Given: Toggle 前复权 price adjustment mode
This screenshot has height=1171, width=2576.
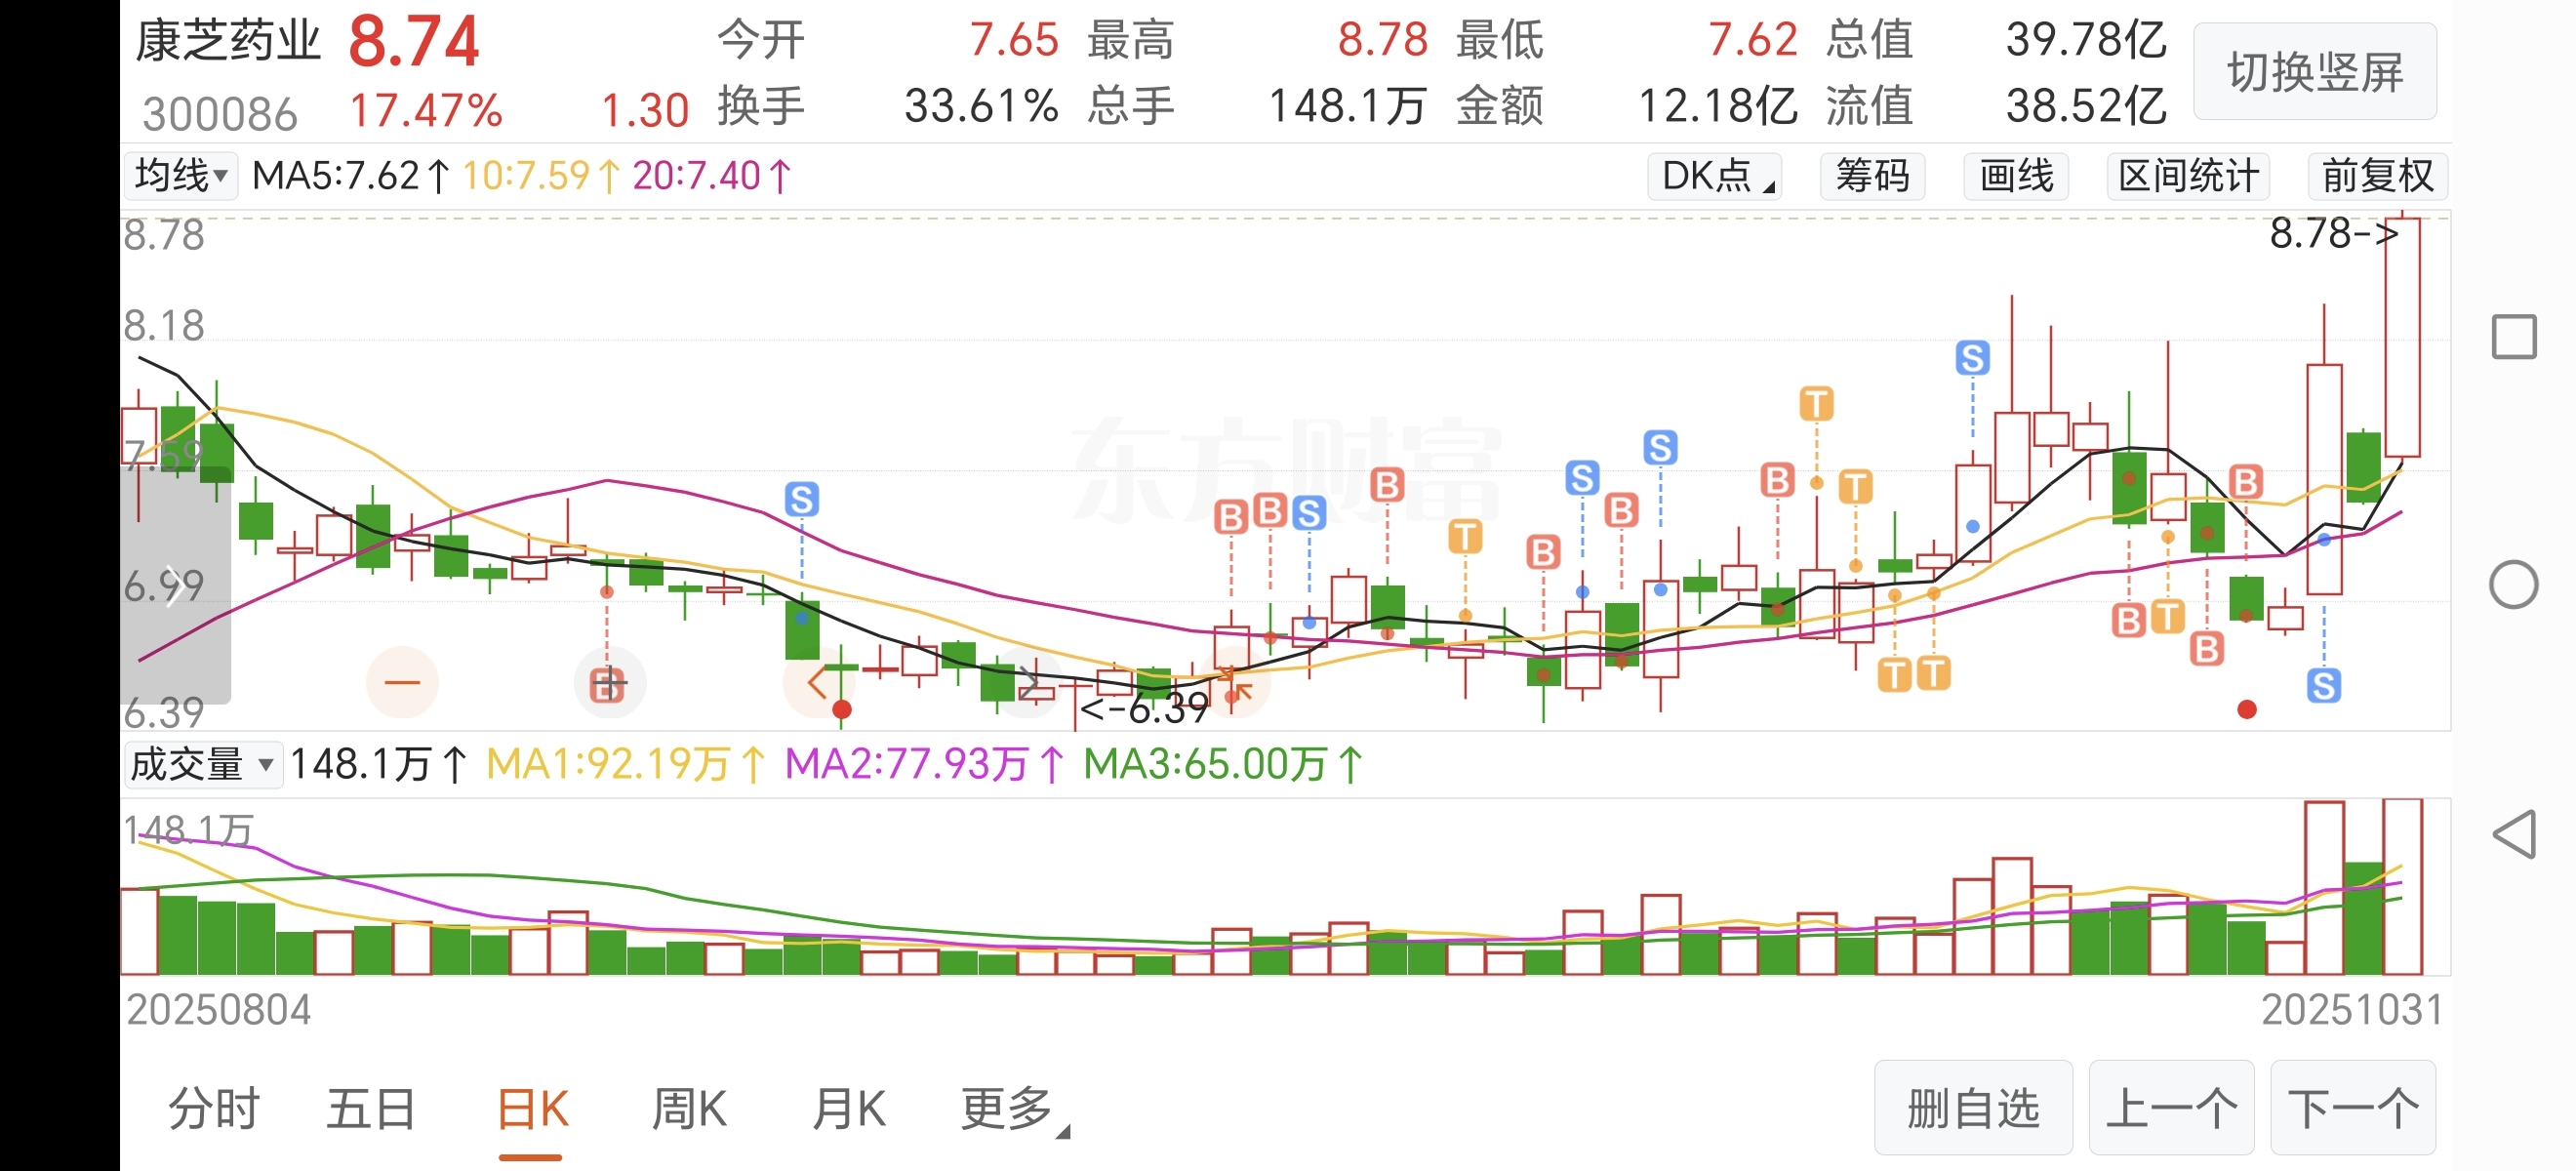Looking at the screenshot, I should coord(2376,176).
